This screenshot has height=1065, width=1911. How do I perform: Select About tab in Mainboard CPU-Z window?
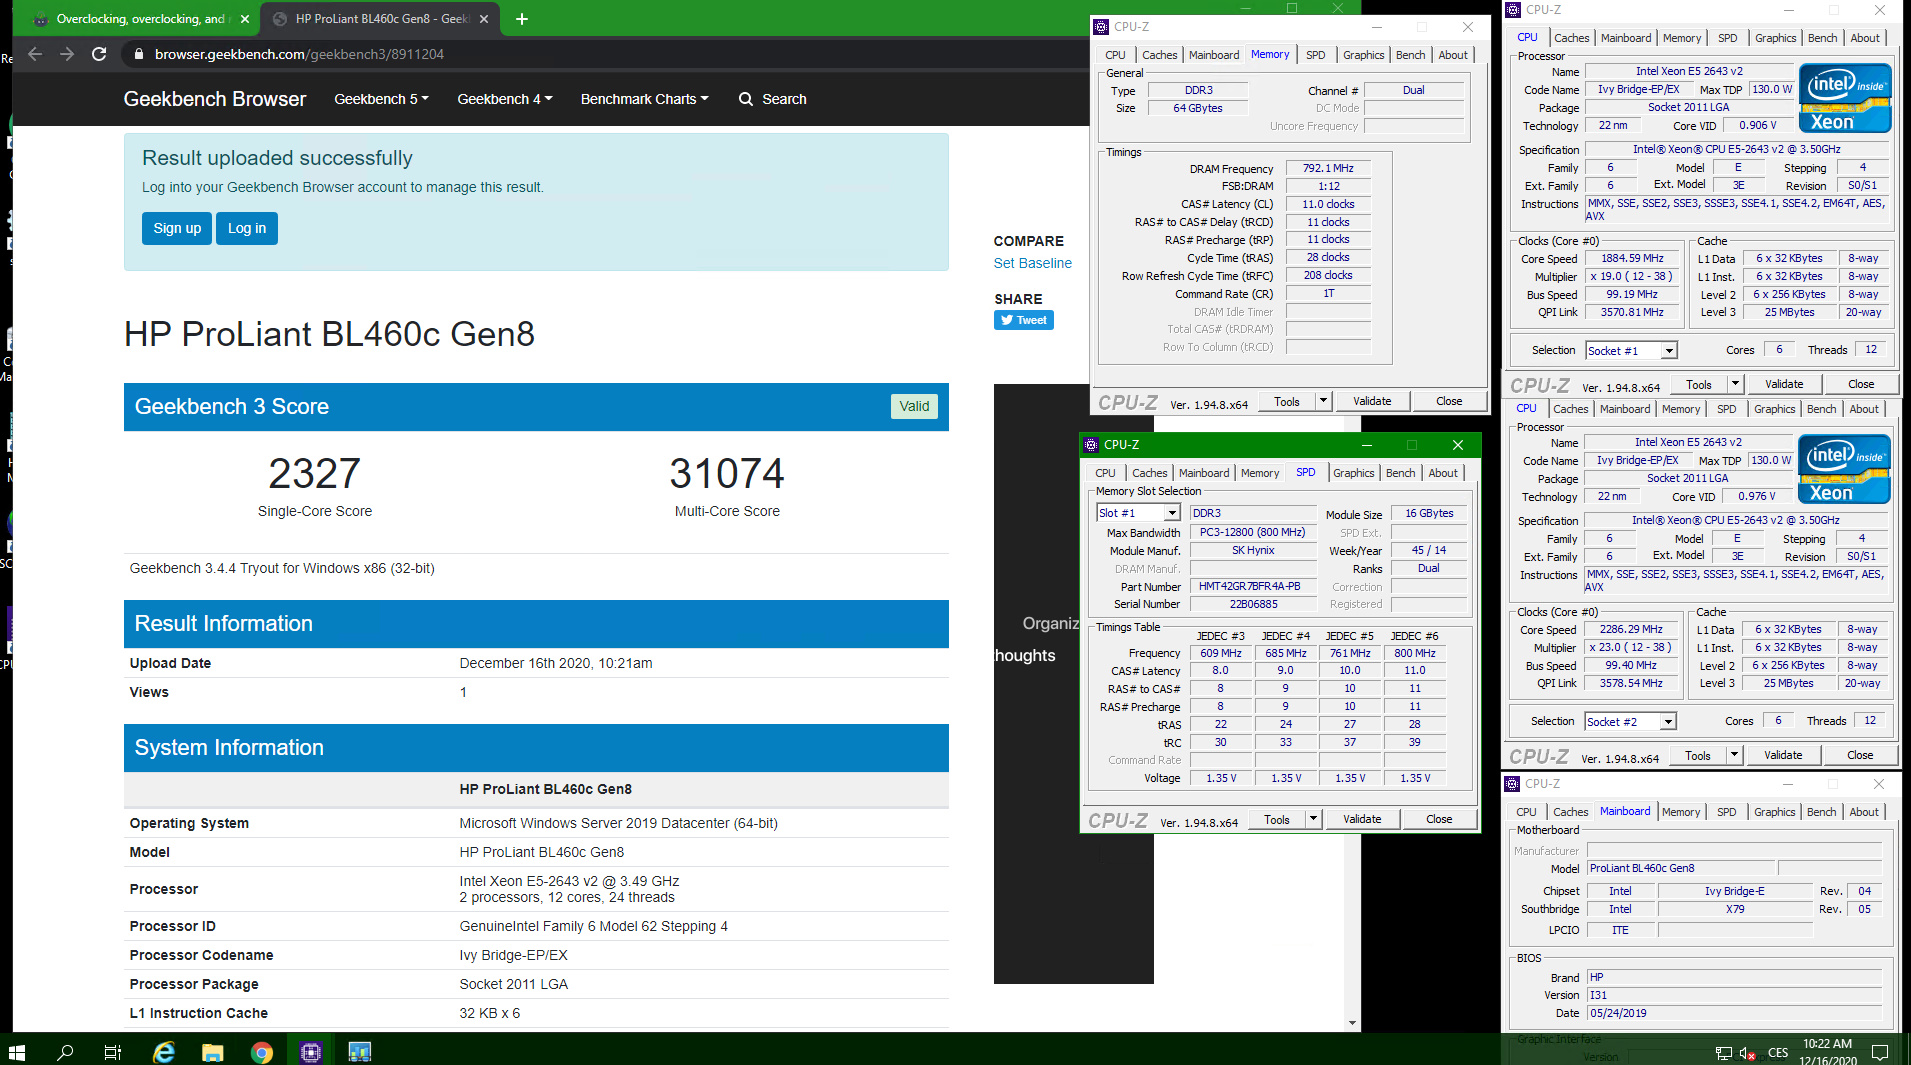(1863, 812)
